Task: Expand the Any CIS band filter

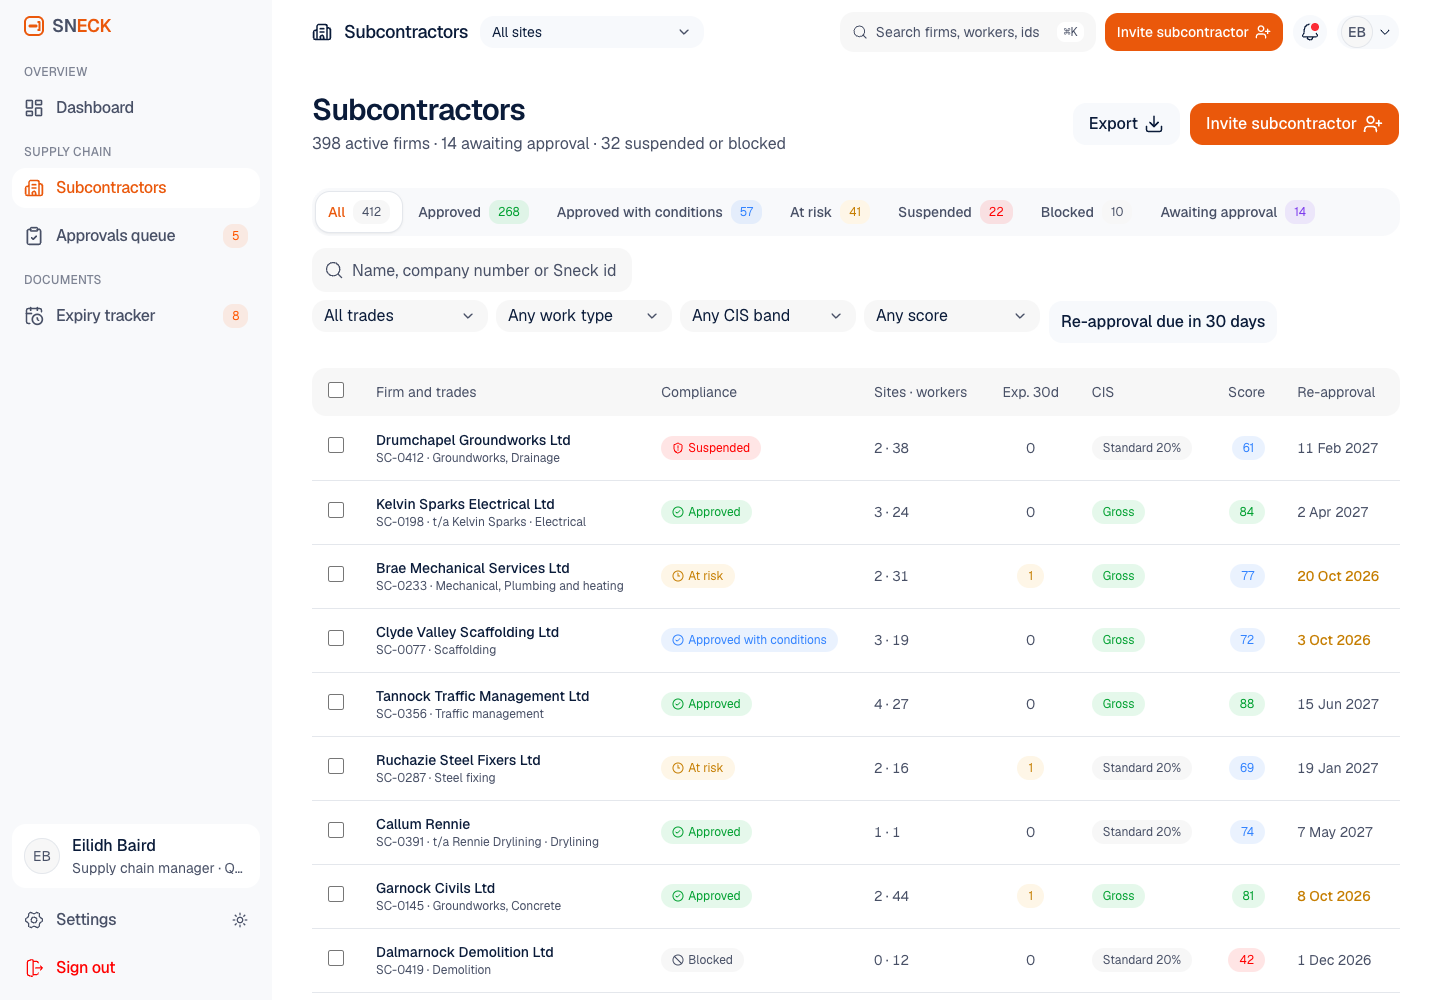Action: [x=768, y=316]
